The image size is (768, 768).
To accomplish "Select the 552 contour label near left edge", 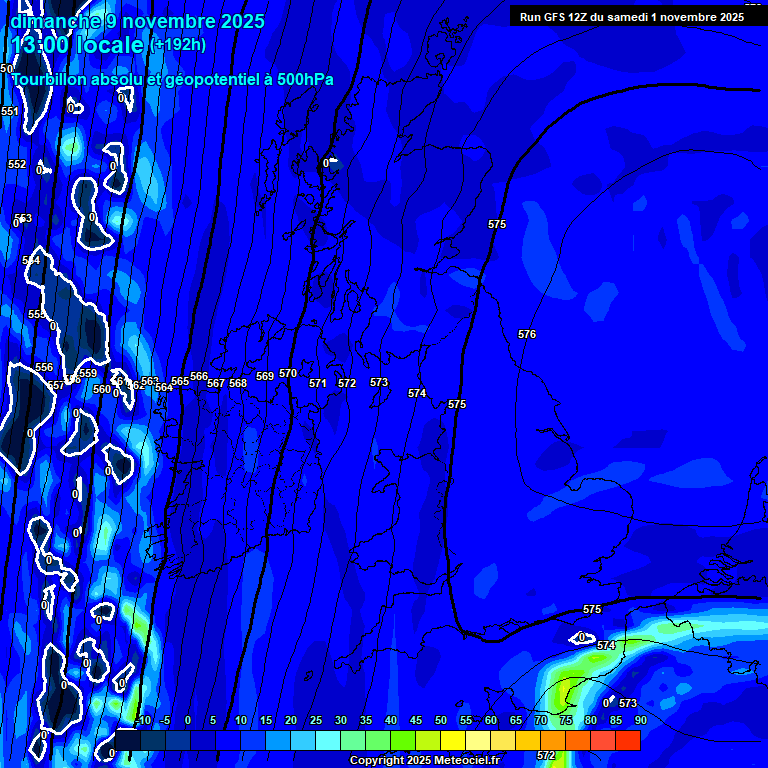I will click(x=17, y=164).
